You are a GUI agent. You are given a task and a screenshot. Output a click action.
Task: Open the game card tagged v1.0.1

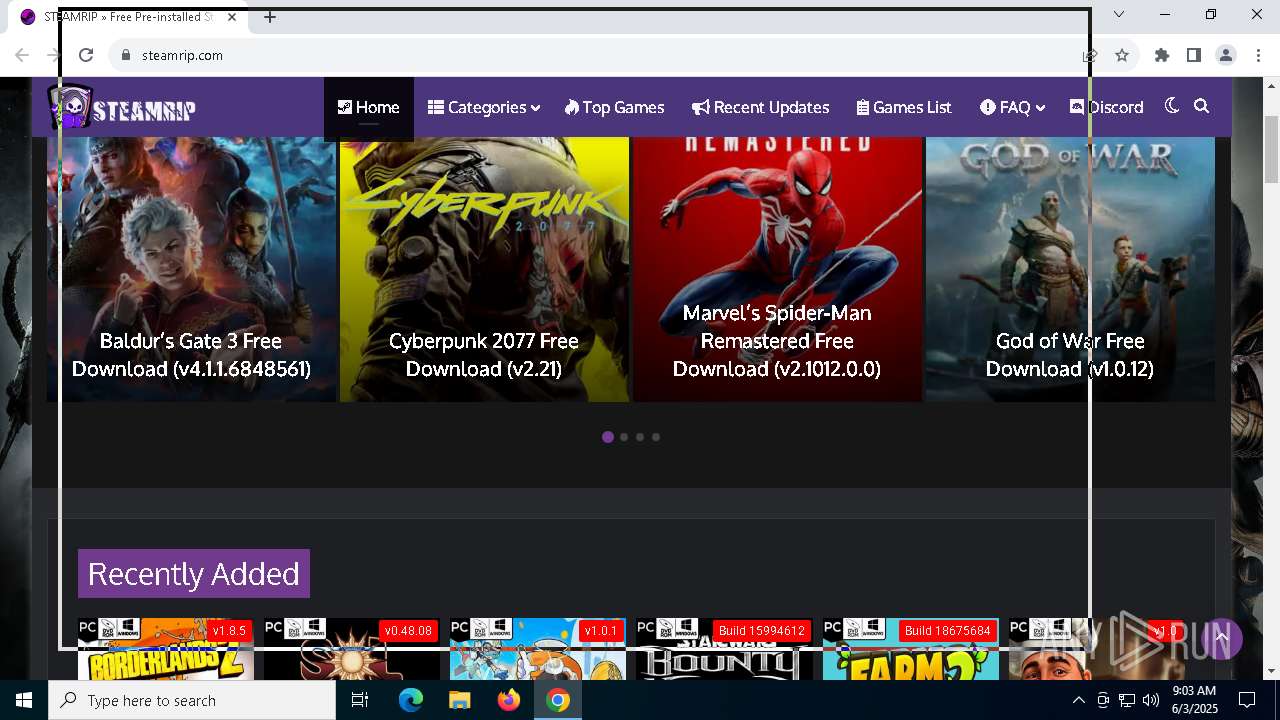[x=538, y=649]
